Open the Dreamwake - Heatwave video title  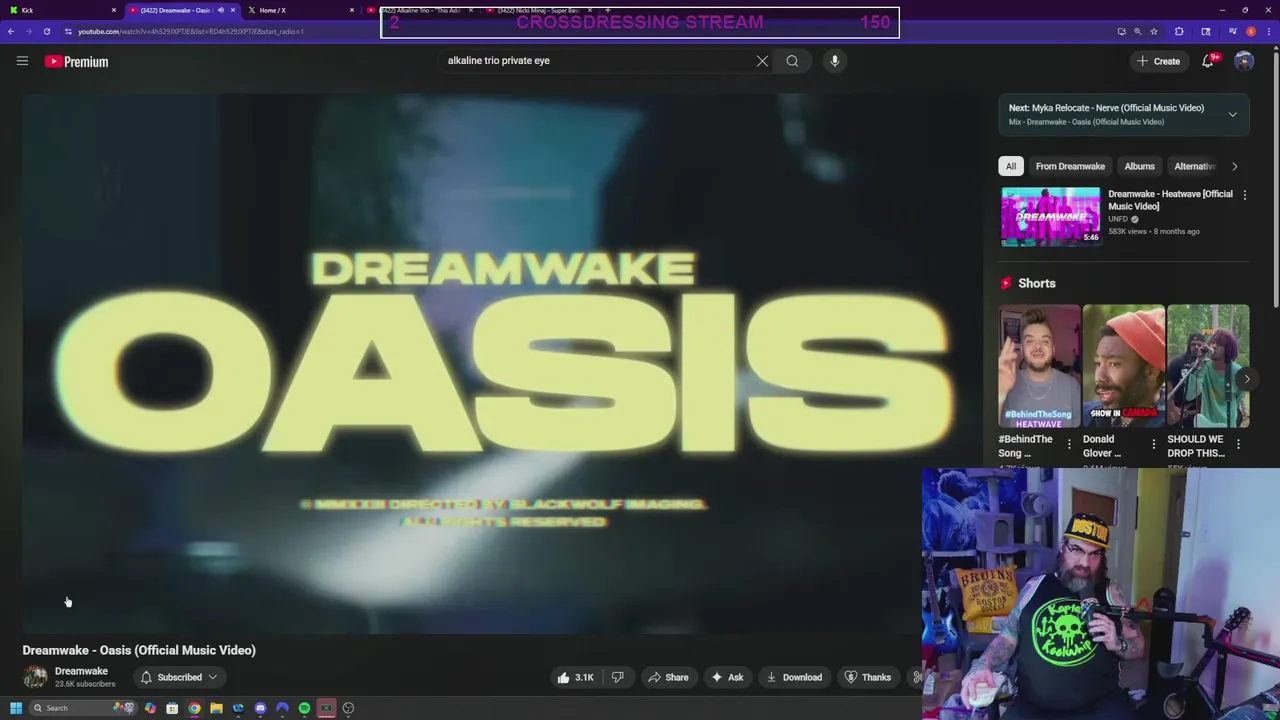(1170, 200)
